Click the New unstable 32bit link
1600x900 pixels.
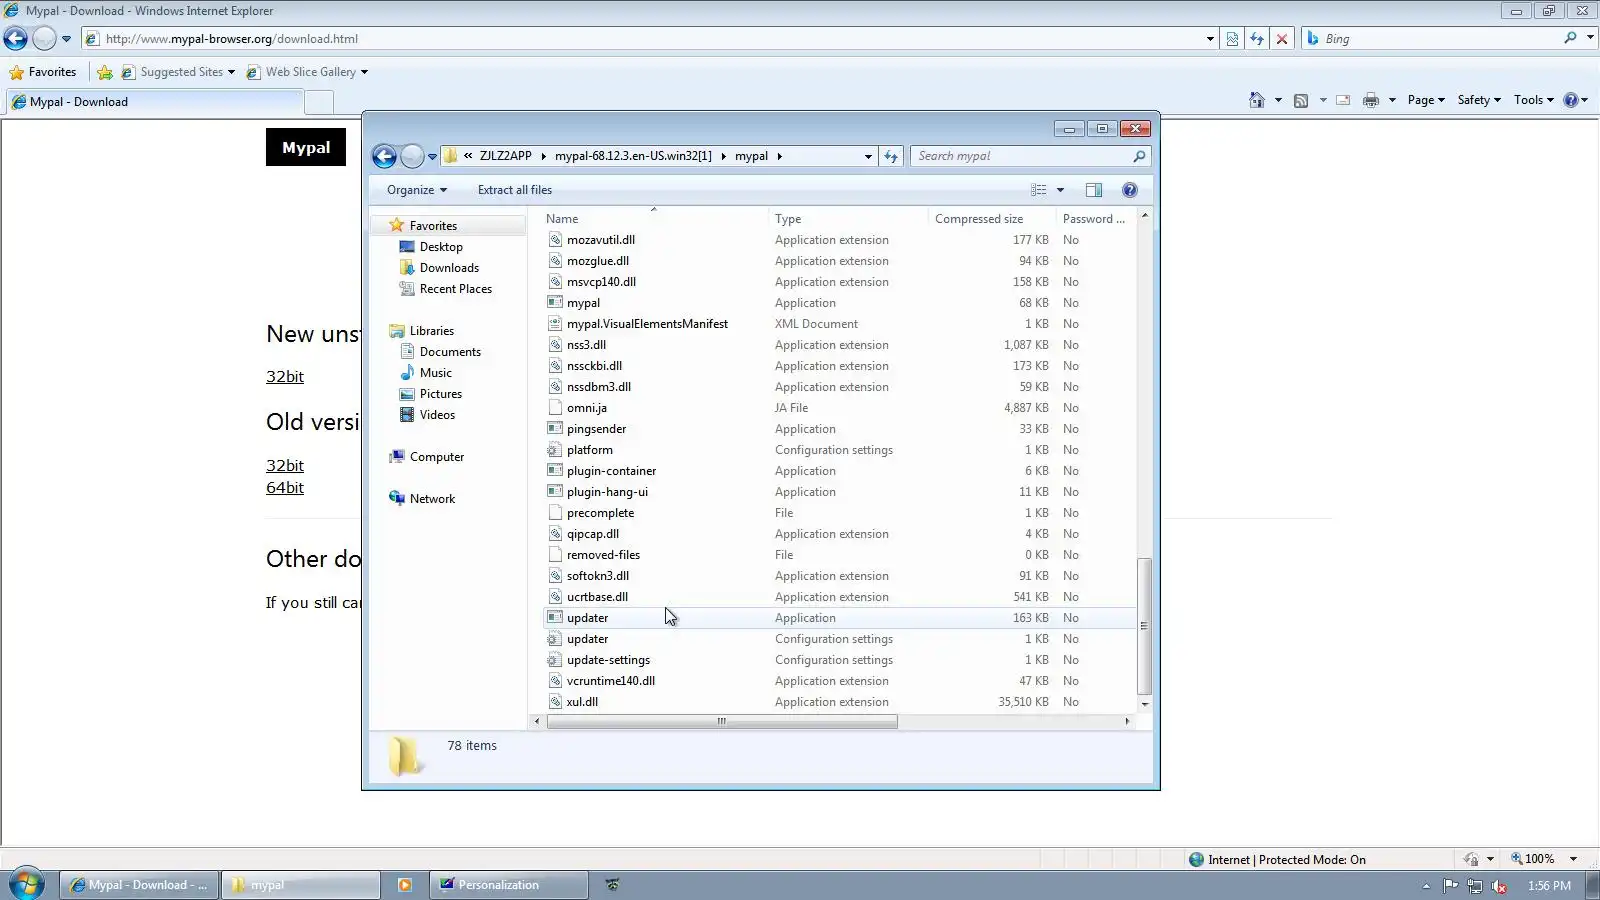pos(285,377)
